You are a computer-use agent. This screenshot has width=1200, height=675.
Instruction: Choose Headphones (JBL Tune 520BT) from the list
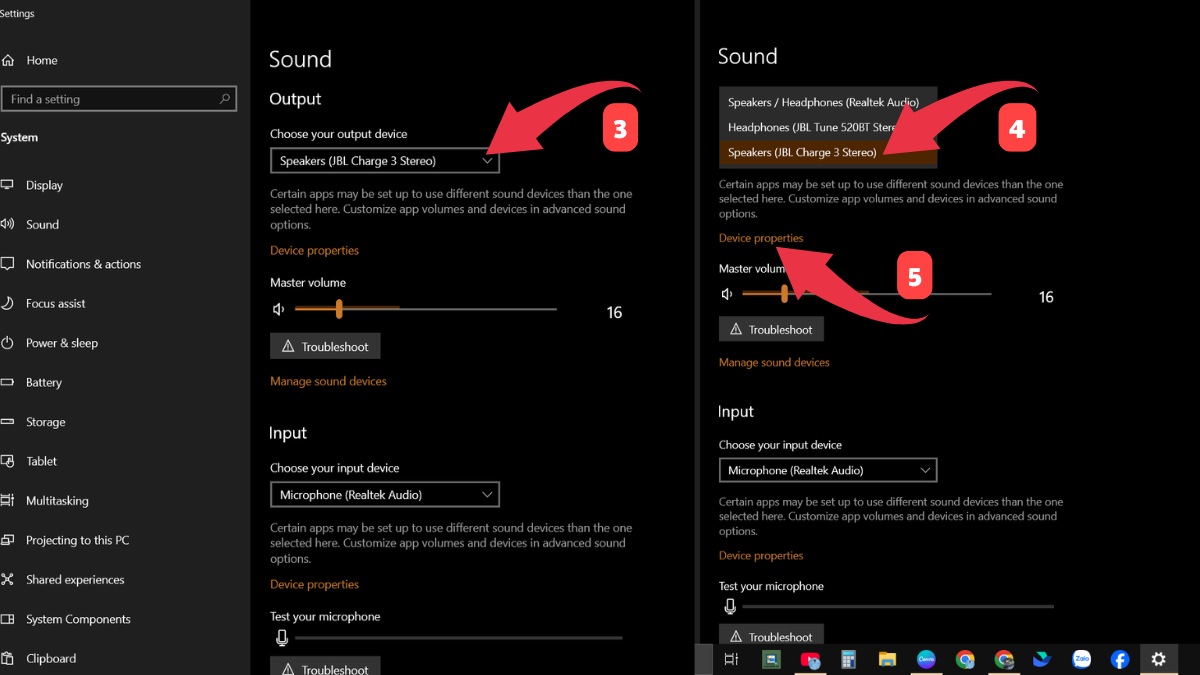click(811, 127)
